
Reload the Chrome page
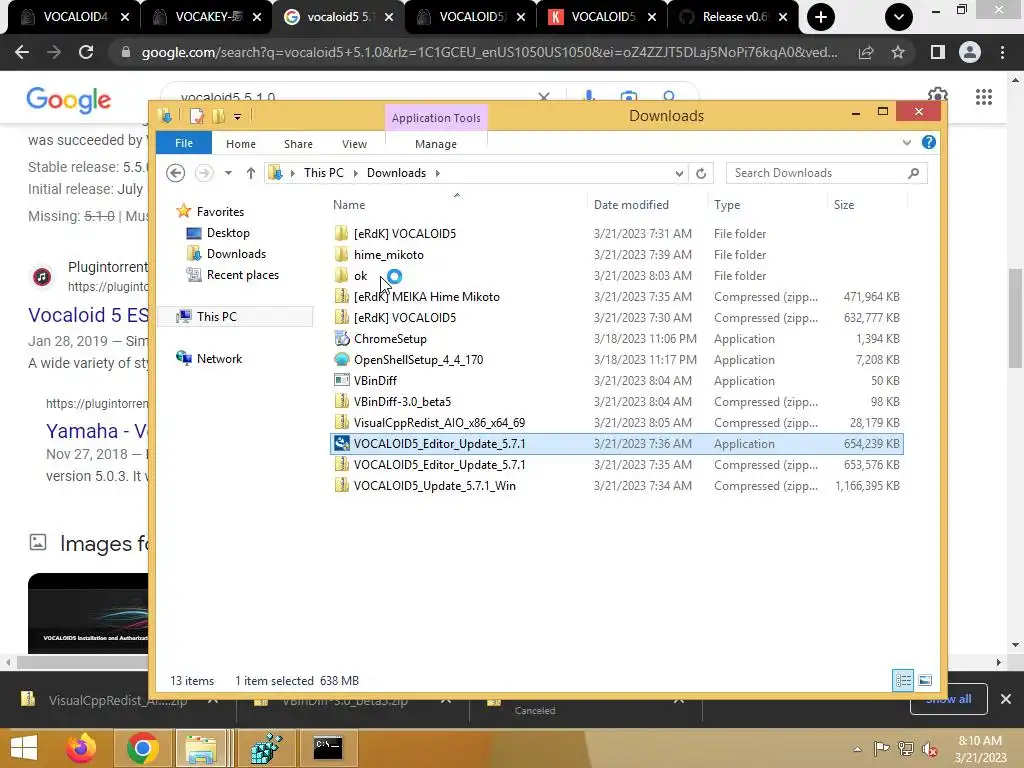(x=86, y=52)
